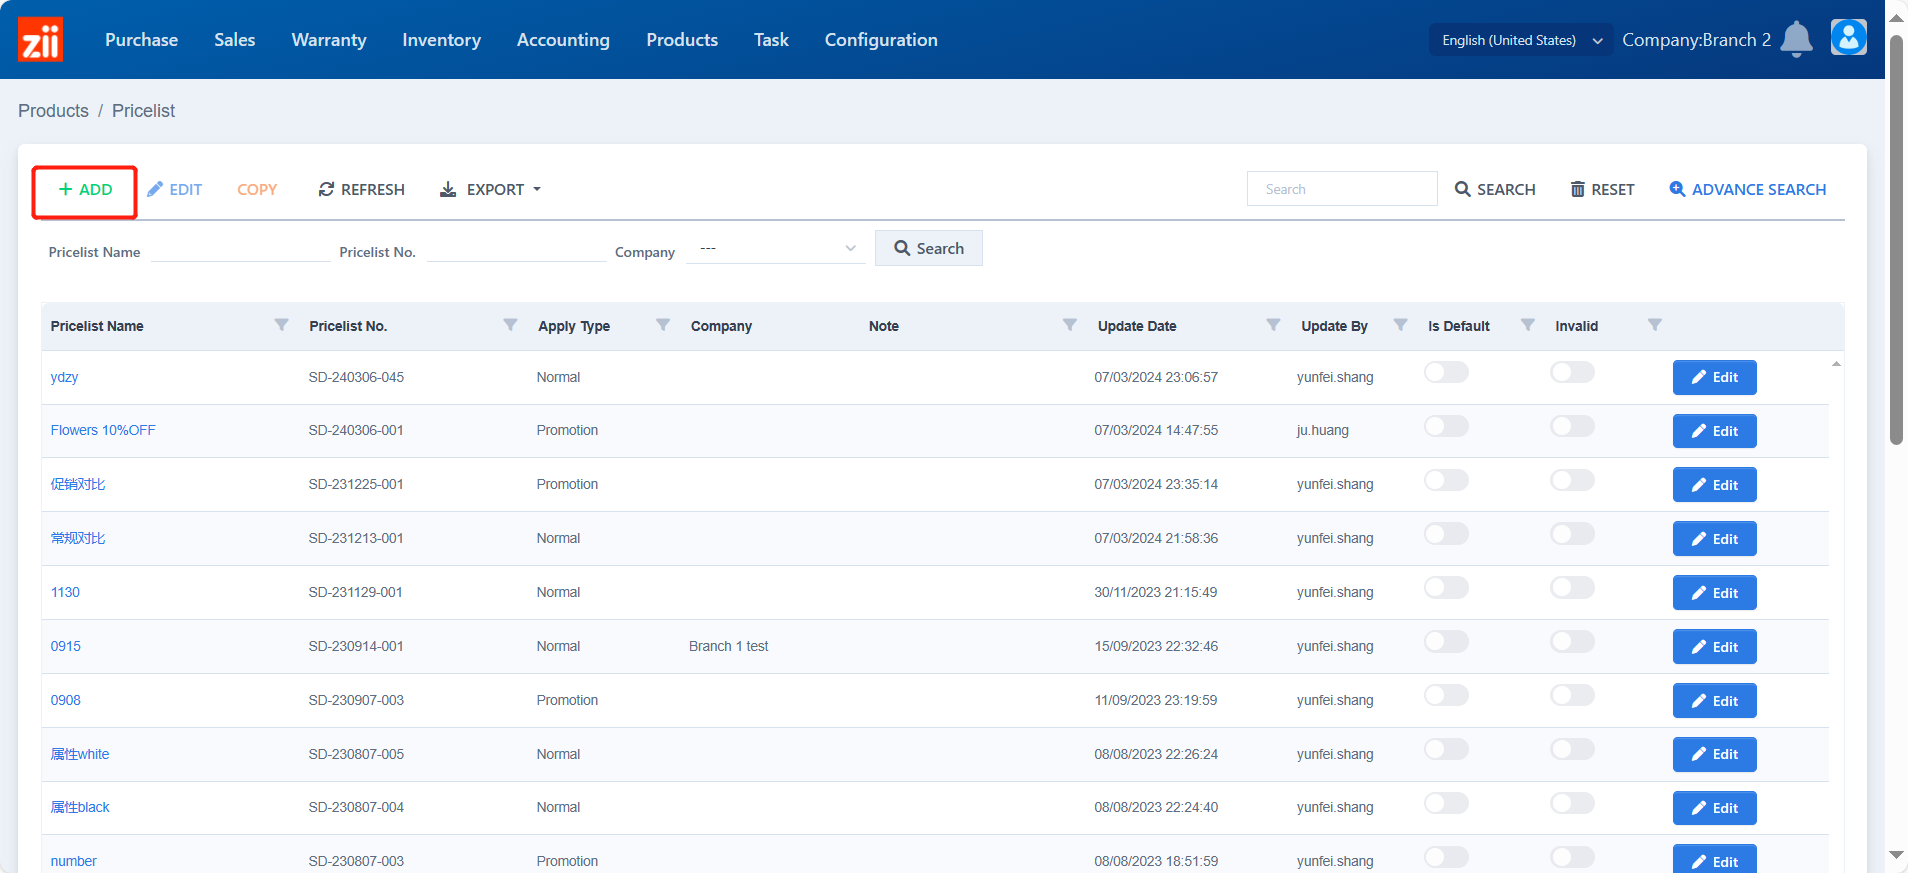Open the Accounting menu
Image resolution: width=1908 pixels, height=873 pixels.
[x=563, y=40]
